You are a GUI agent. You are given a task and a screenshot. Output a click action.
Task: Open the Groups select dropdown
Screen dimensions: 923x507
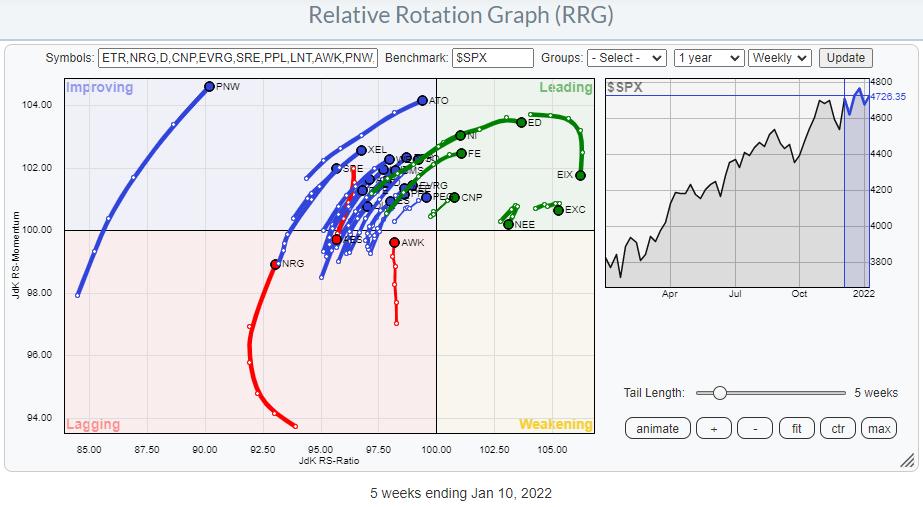[x=626, y=58]
